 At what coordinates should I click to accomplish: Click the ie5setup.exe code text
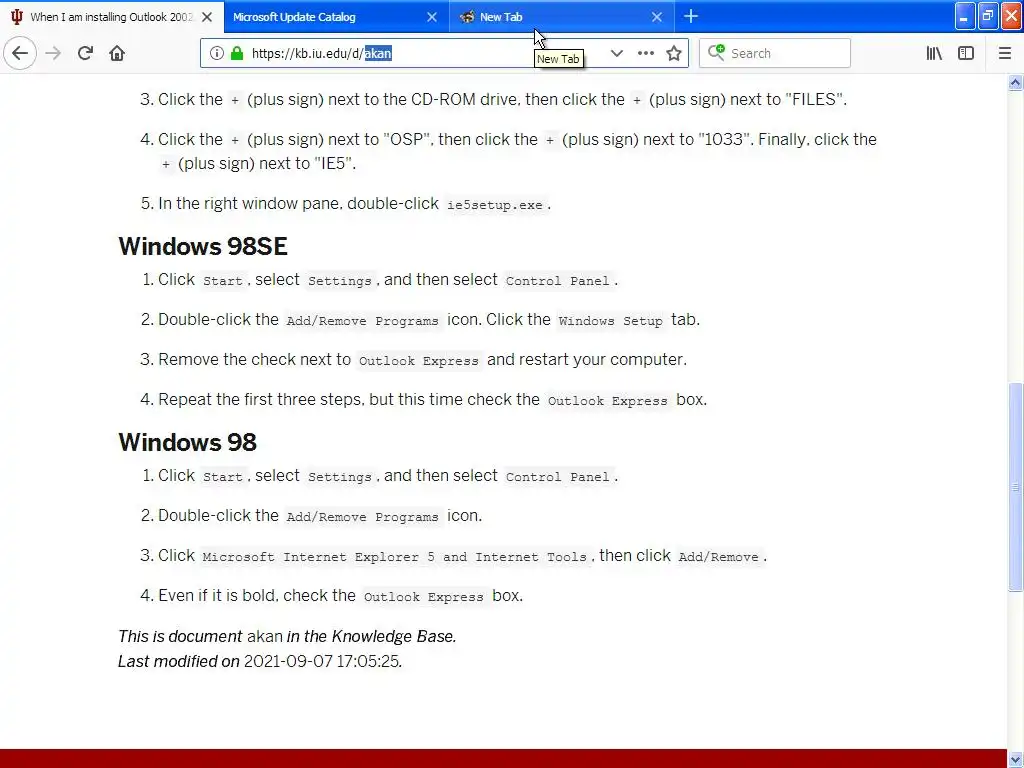[494, 205]
